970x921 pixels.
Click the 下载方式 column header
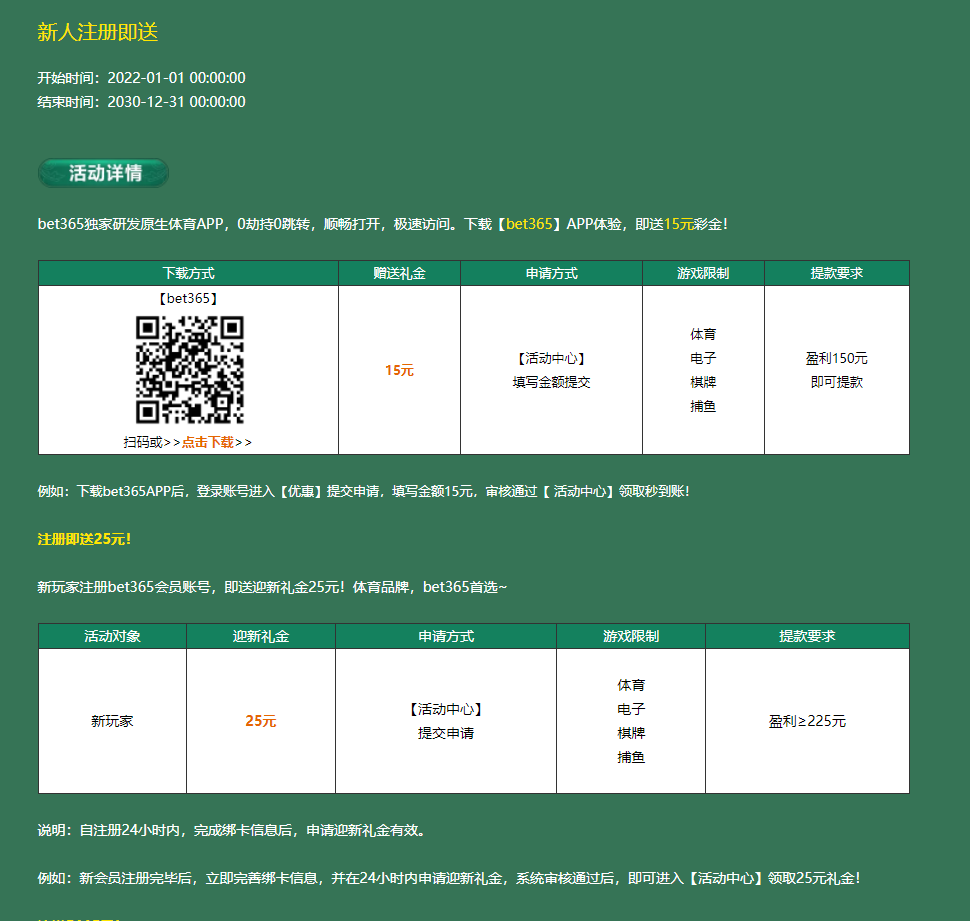[x=189, y=273]
